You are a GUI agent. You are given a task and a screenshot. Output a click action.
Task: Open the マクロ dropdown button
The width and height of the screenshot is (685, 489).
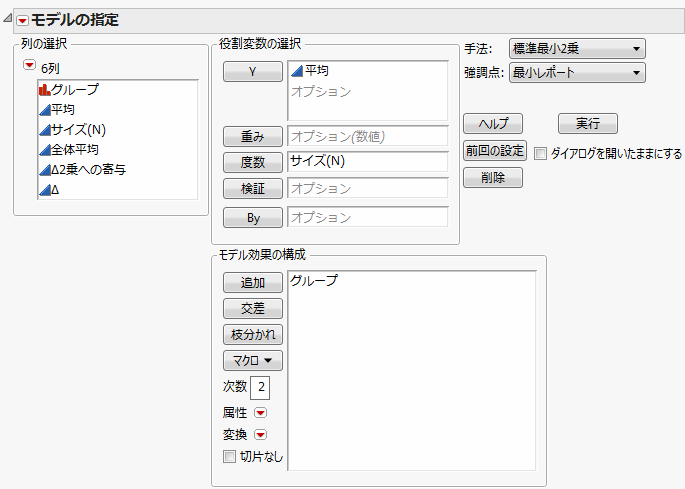(x=253, y=360)
